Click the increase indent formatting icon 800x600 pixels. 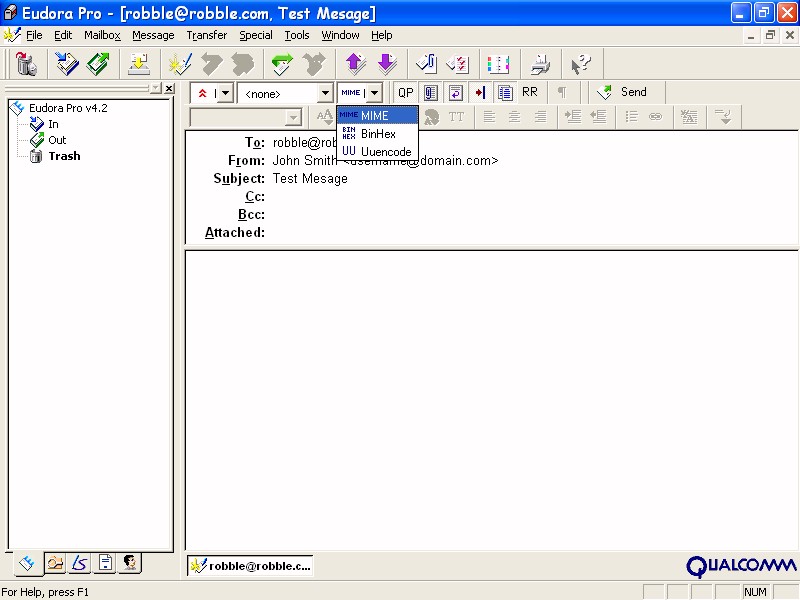(x=572, y=117)
